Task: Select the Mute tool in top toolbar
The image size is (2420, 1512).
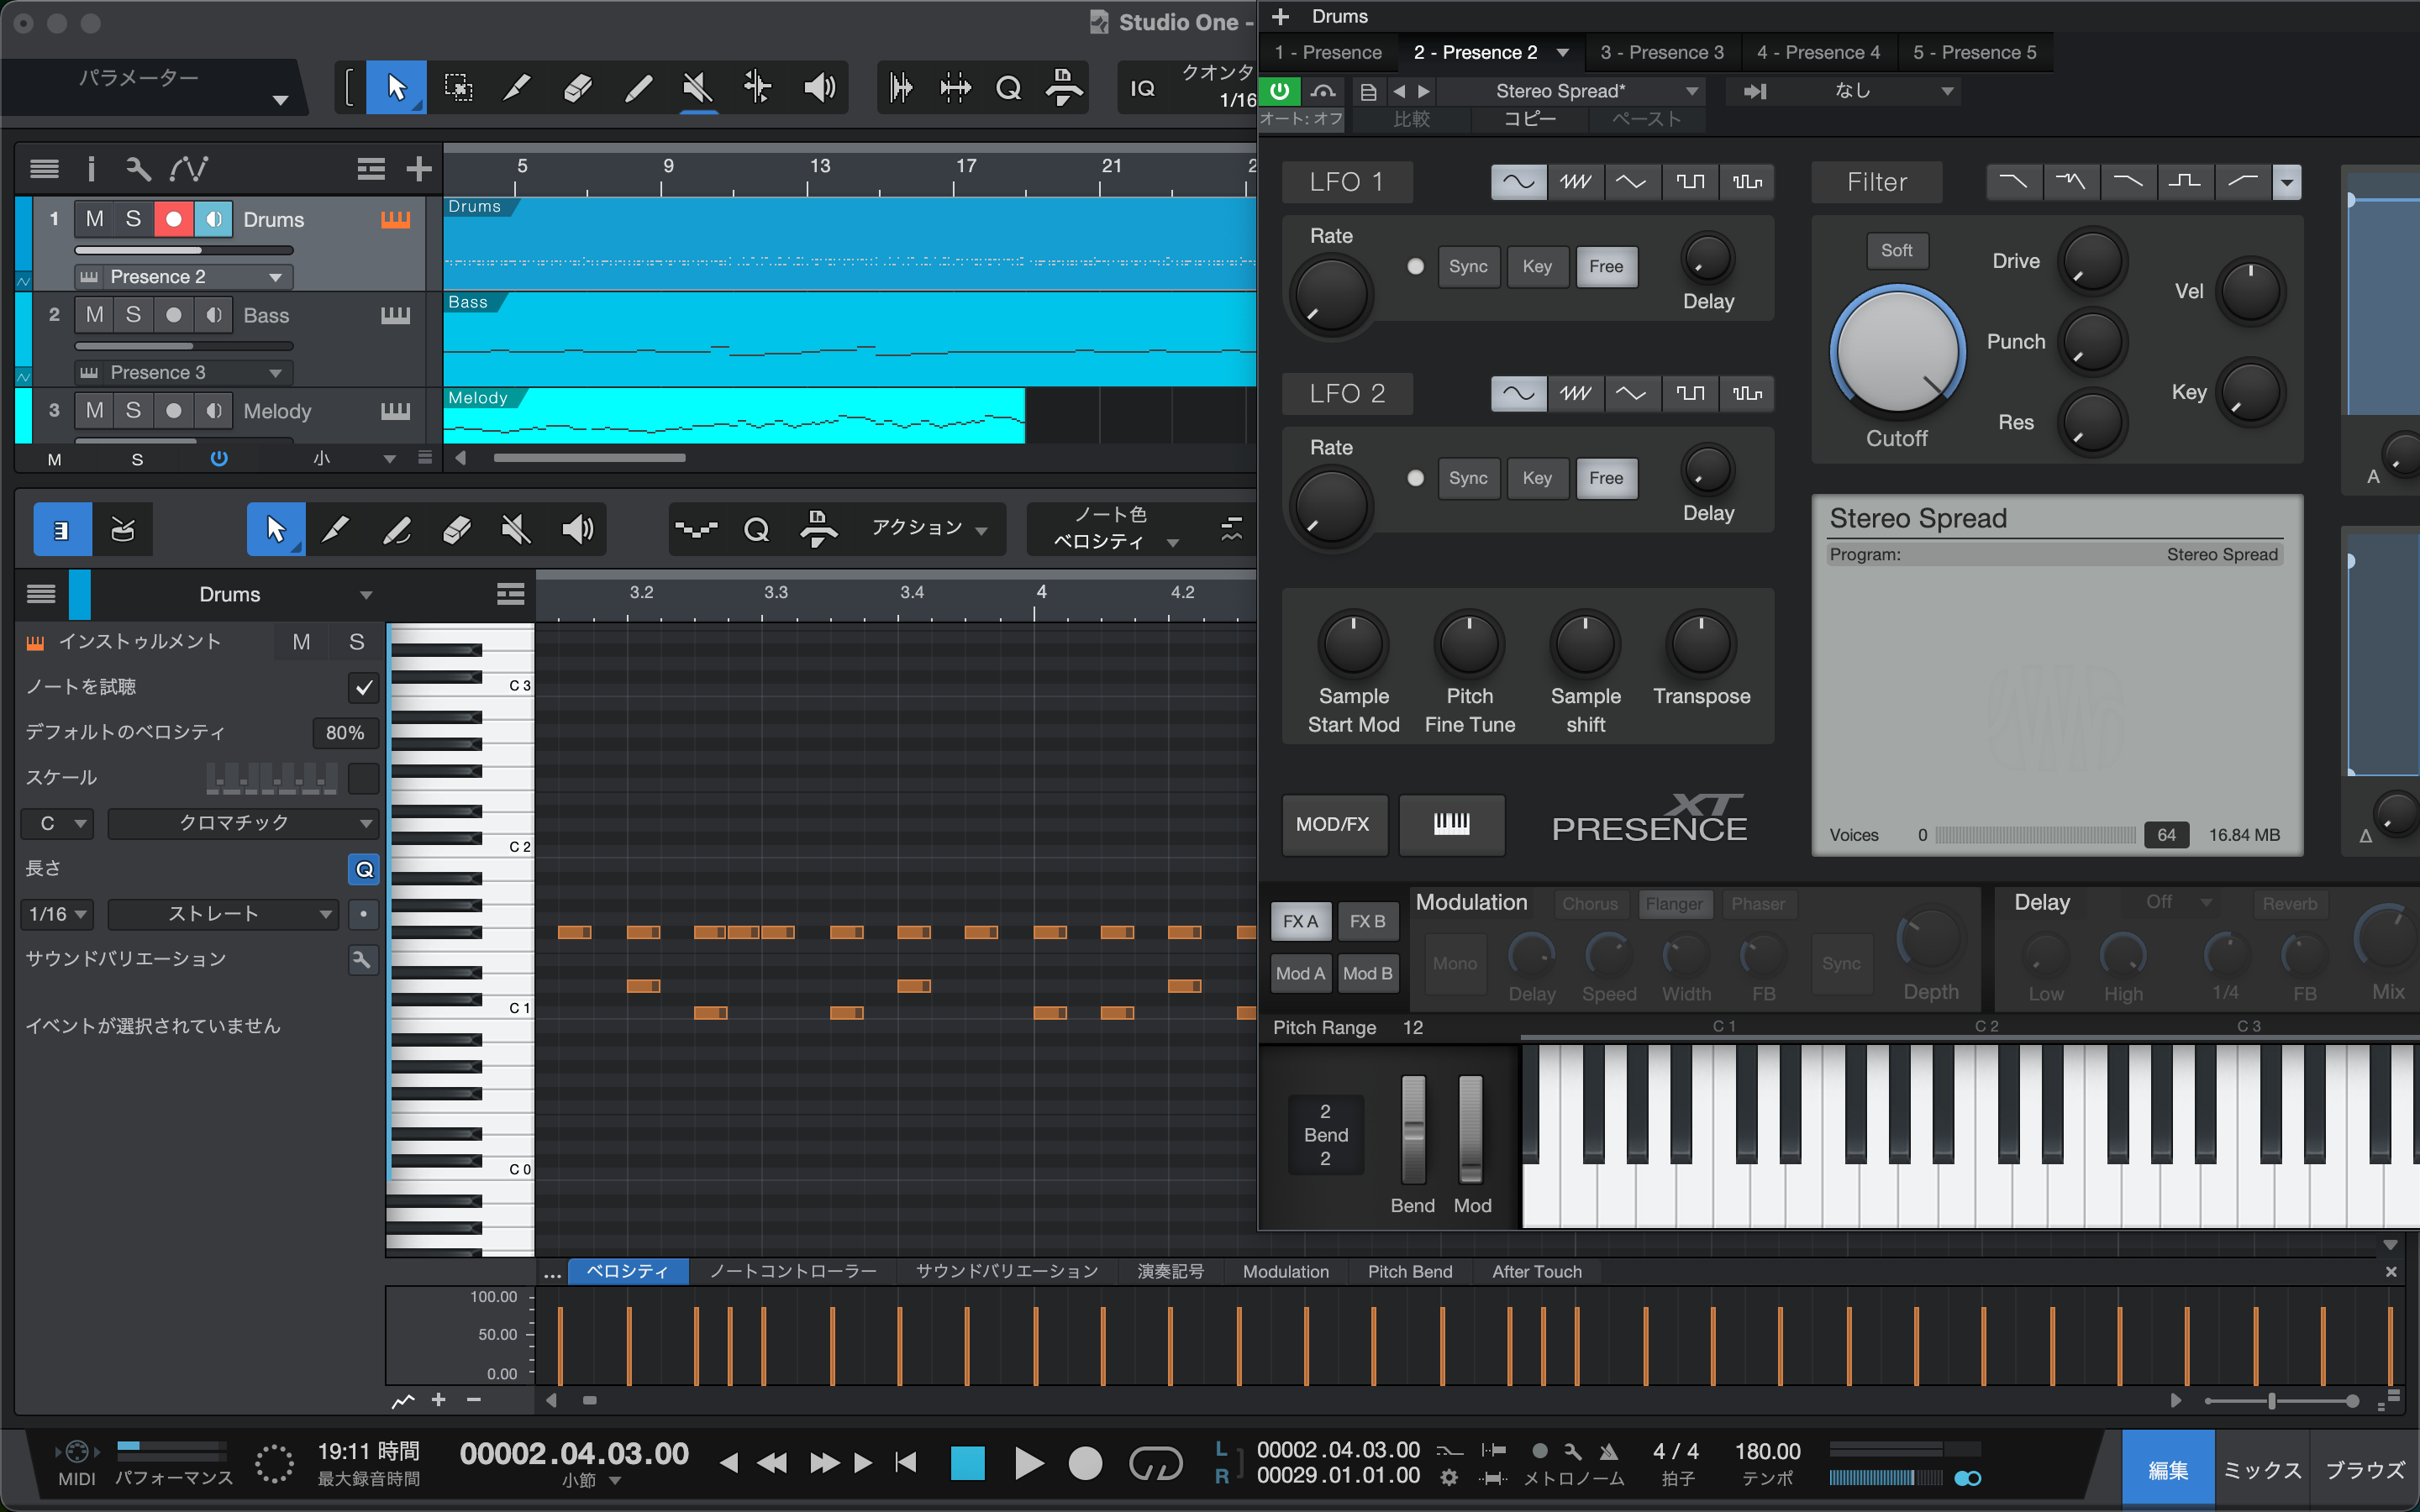Action: 697,88
